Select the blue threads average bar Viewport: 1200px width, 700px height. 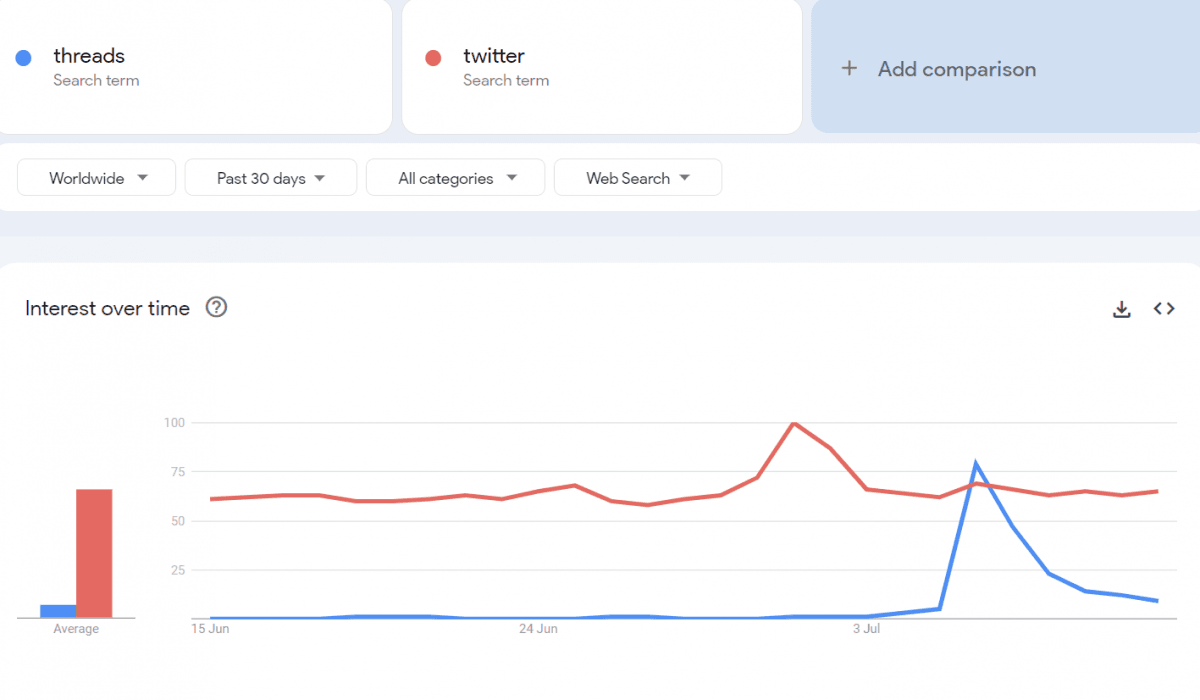(58, 611)
